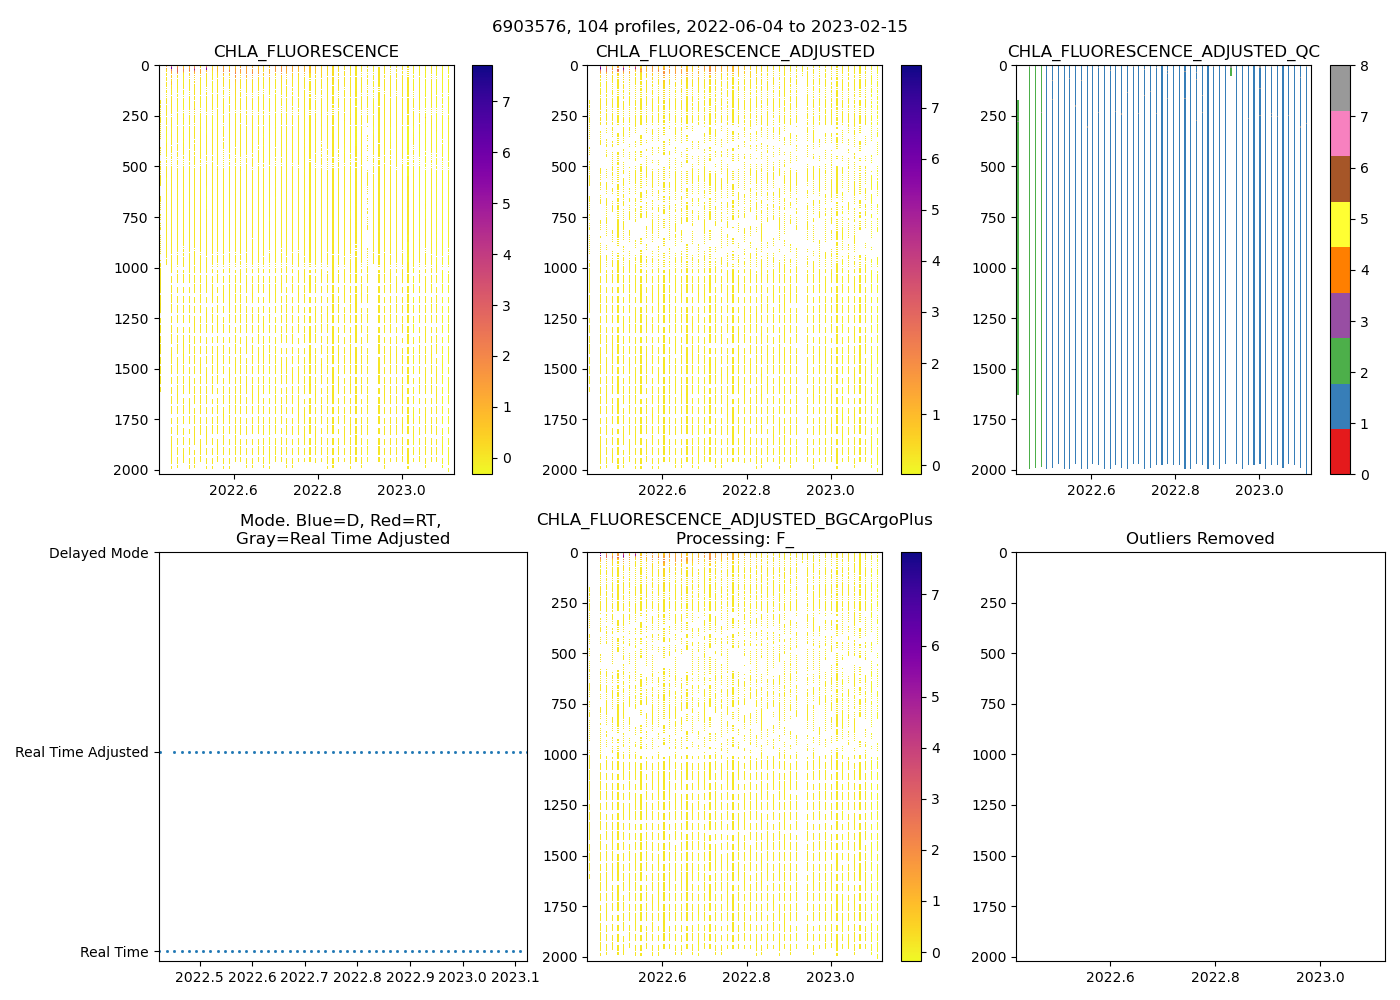Choose the brown segment of the QC colorbar
The height and width of the screenshot is (1000, 1400).
click(1340, 179)
